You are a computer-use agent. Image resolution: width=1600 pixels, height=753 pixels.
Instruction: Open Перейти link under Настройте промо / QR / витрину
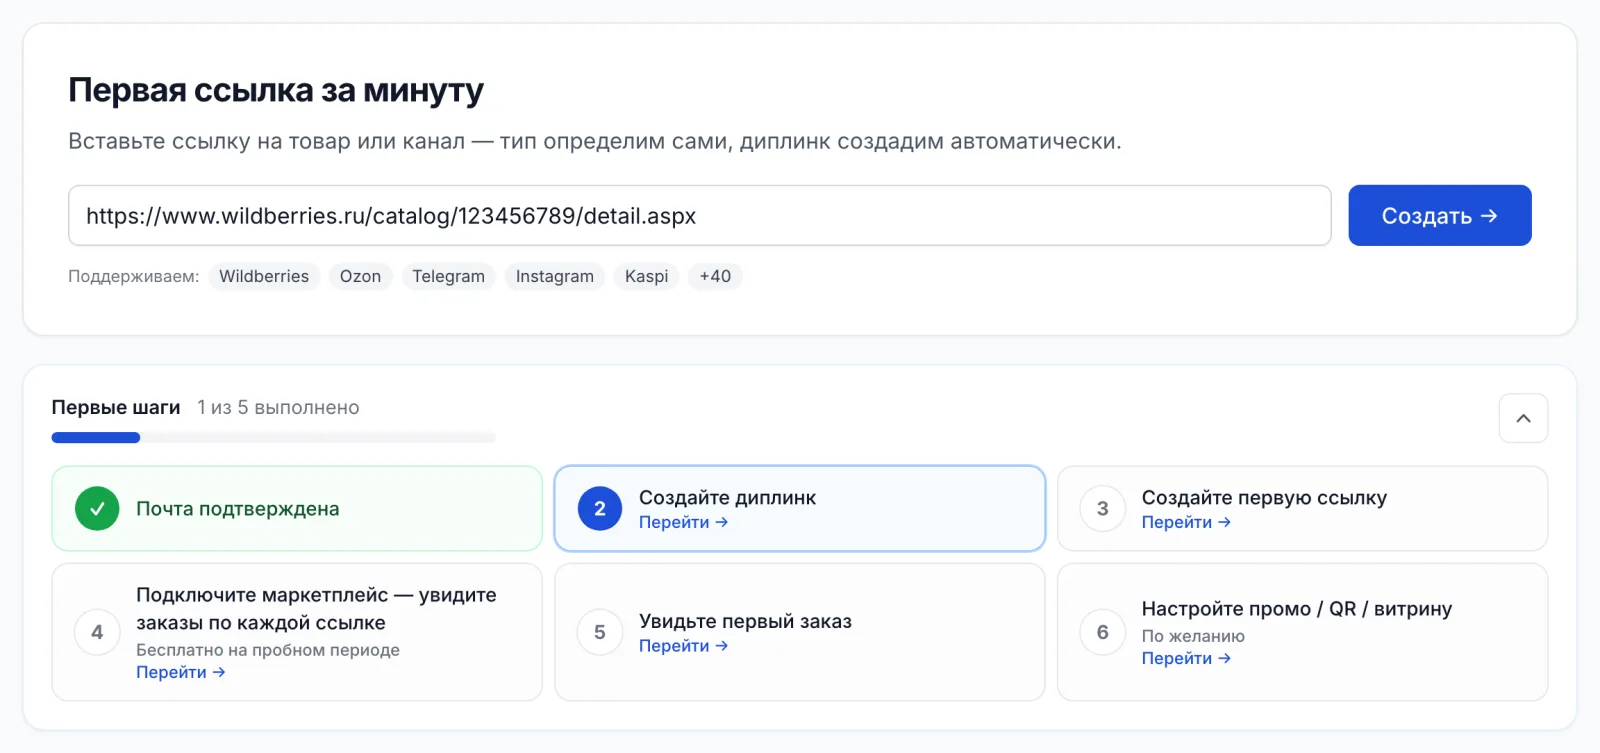(x=1187, y=658)
